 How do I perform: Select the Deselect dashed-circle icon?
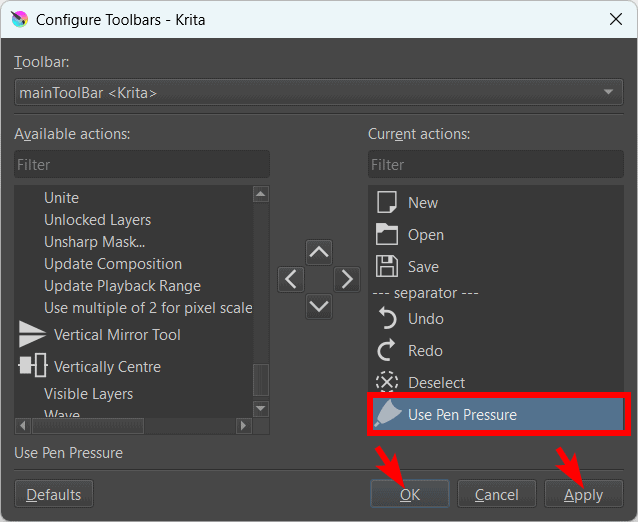click(x=387, y=382)
